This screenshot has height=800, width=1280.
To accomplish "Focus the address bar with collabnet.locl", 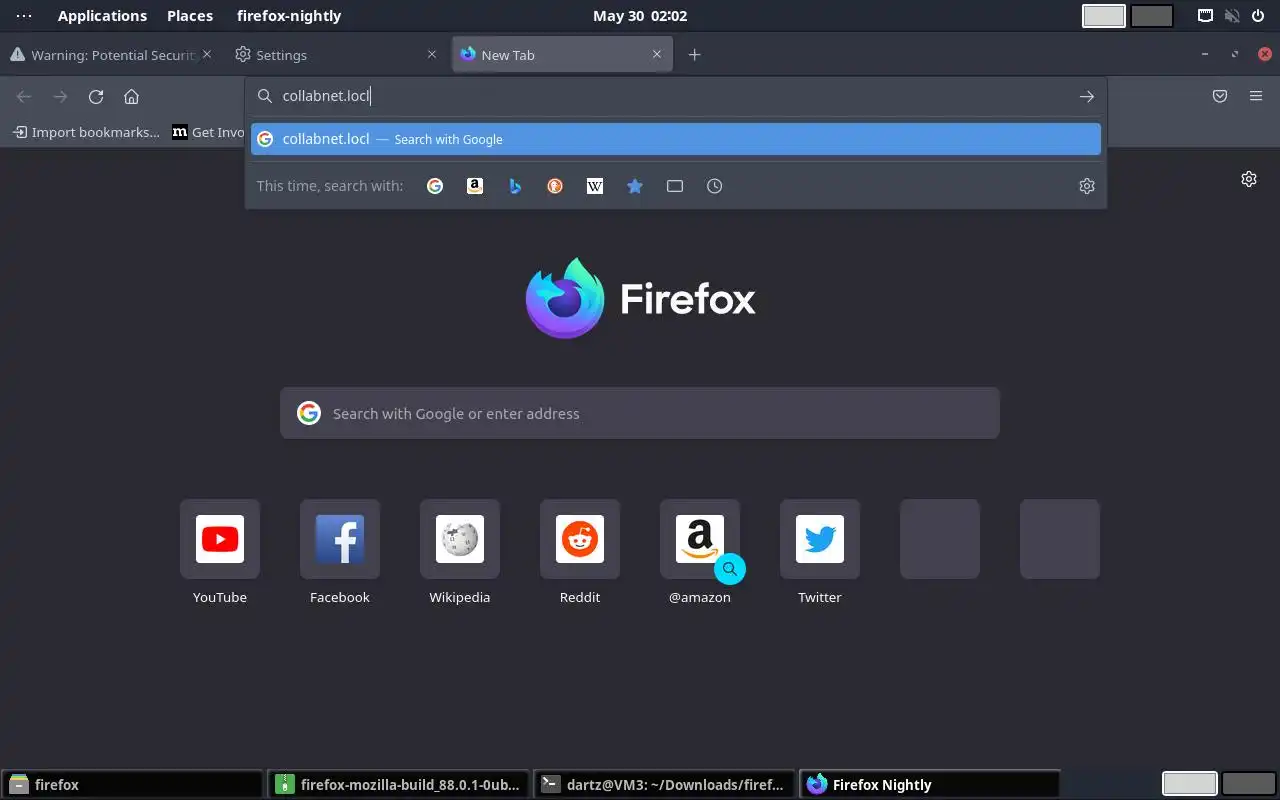I will coord(676,97).
